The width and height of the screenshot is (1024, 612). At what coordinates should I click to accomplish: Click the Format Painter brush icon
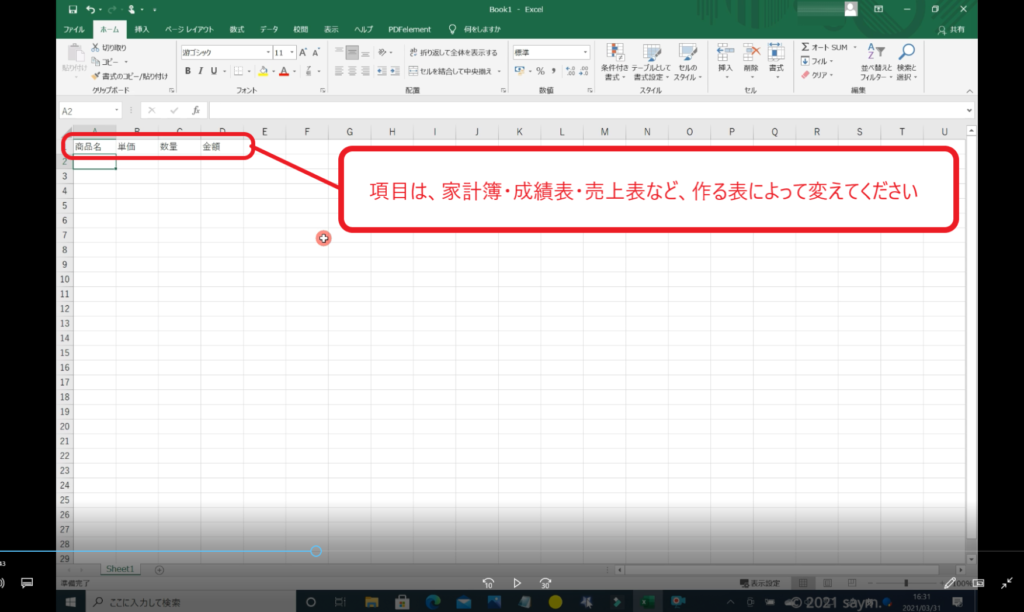point(95,76)
